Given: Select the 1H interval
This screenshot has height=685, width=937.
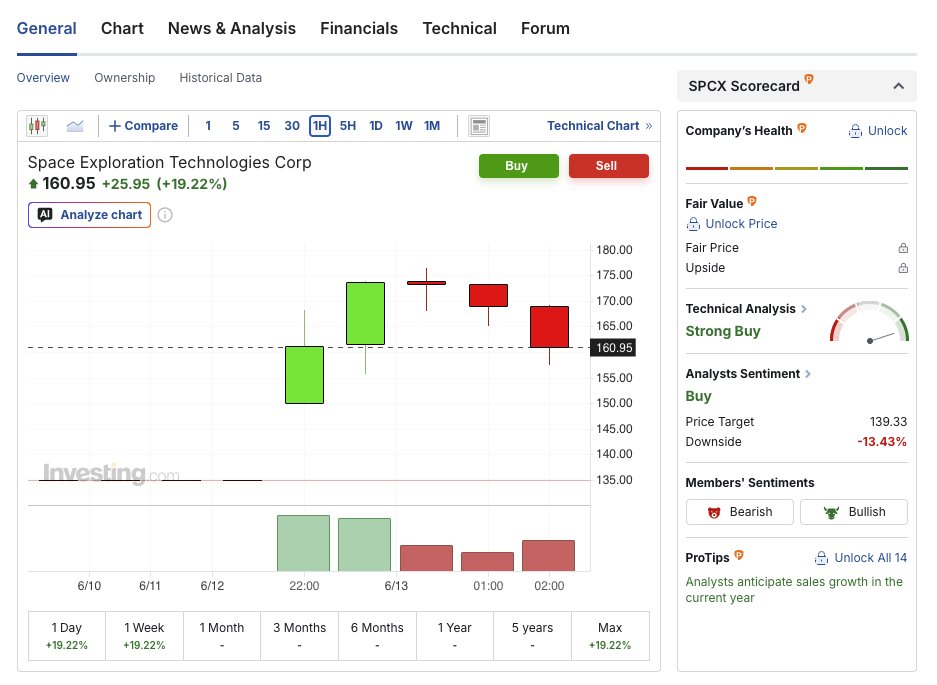Looking at the screenshot, I should coord(320,126).
